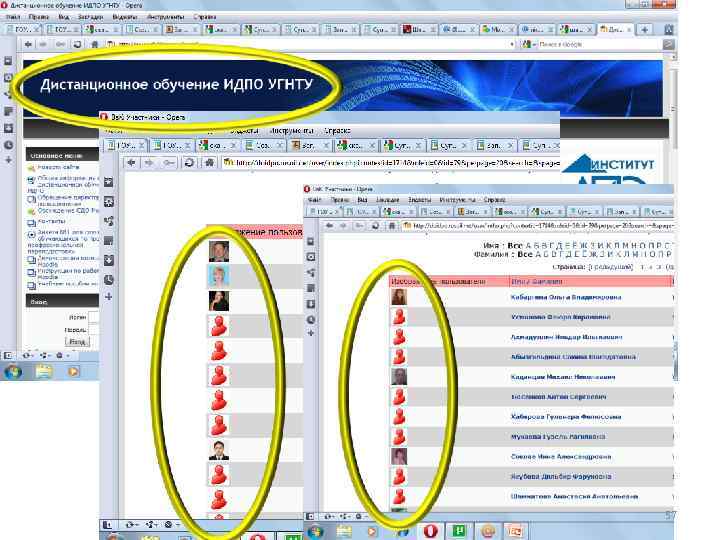Click password wand key in middle window toolbar
Image resolution: width=720 pixels, height=540 pixels.
click(168, 163)
